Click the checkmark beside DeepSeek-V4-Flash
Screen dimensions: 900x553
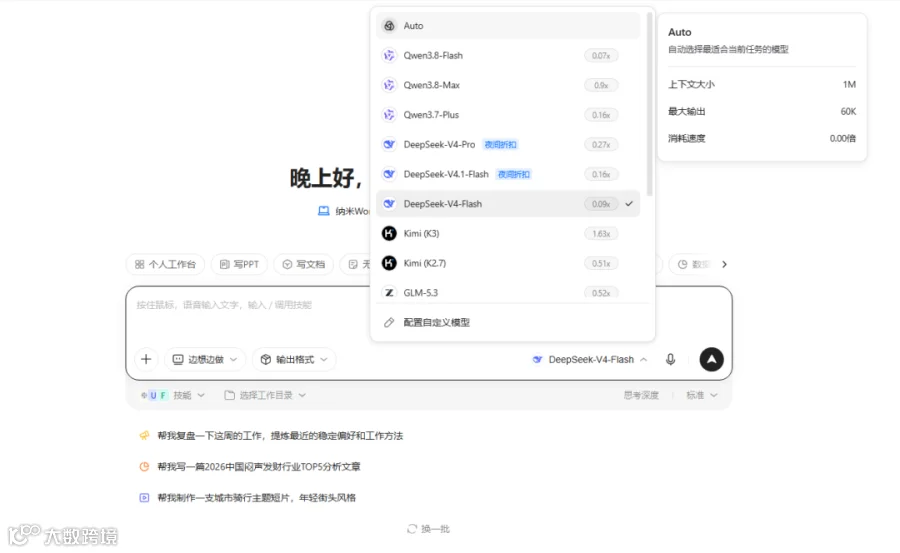click(x=629, y=204)
